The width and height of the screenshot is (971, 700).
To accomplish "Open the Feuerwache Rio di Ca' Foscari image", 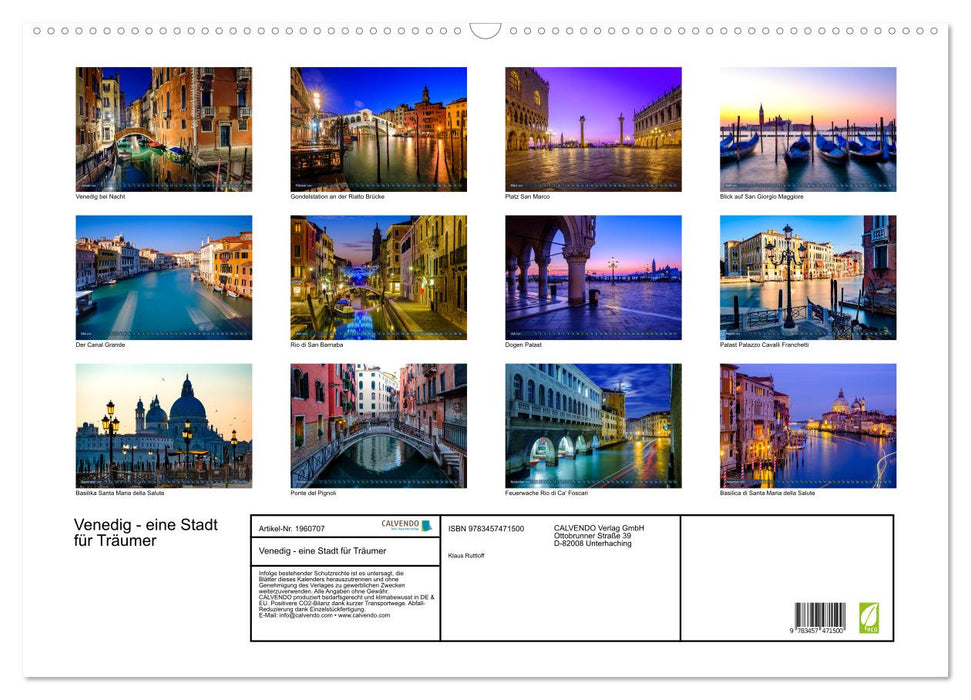I will pyautogui.click(x=593, y=426).
